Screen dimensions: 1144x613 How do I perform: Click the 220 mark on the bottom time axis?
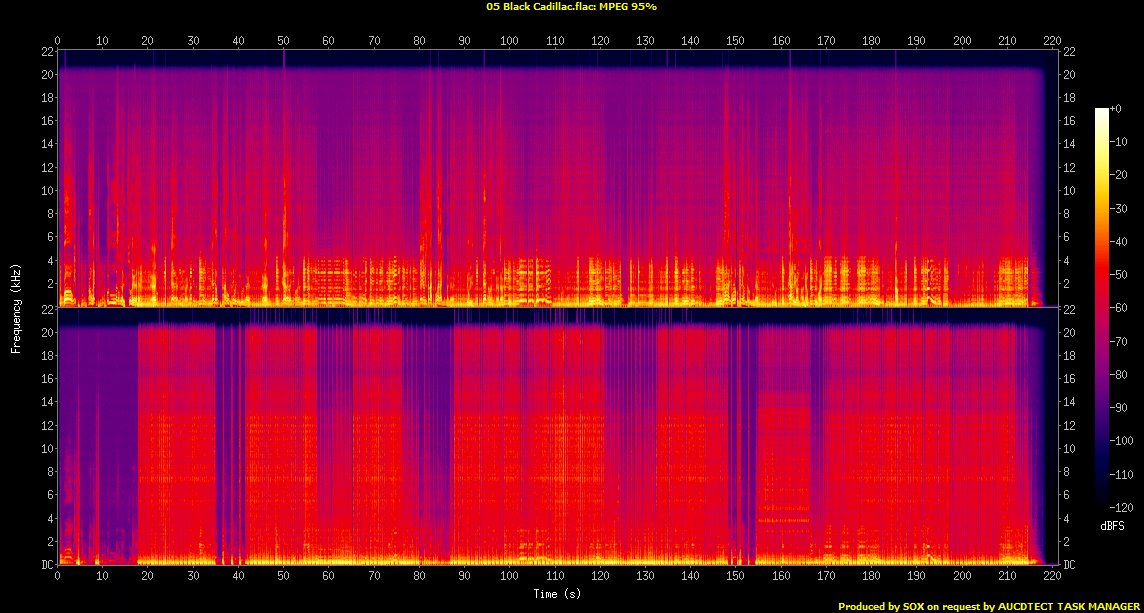pos(1051,577)
